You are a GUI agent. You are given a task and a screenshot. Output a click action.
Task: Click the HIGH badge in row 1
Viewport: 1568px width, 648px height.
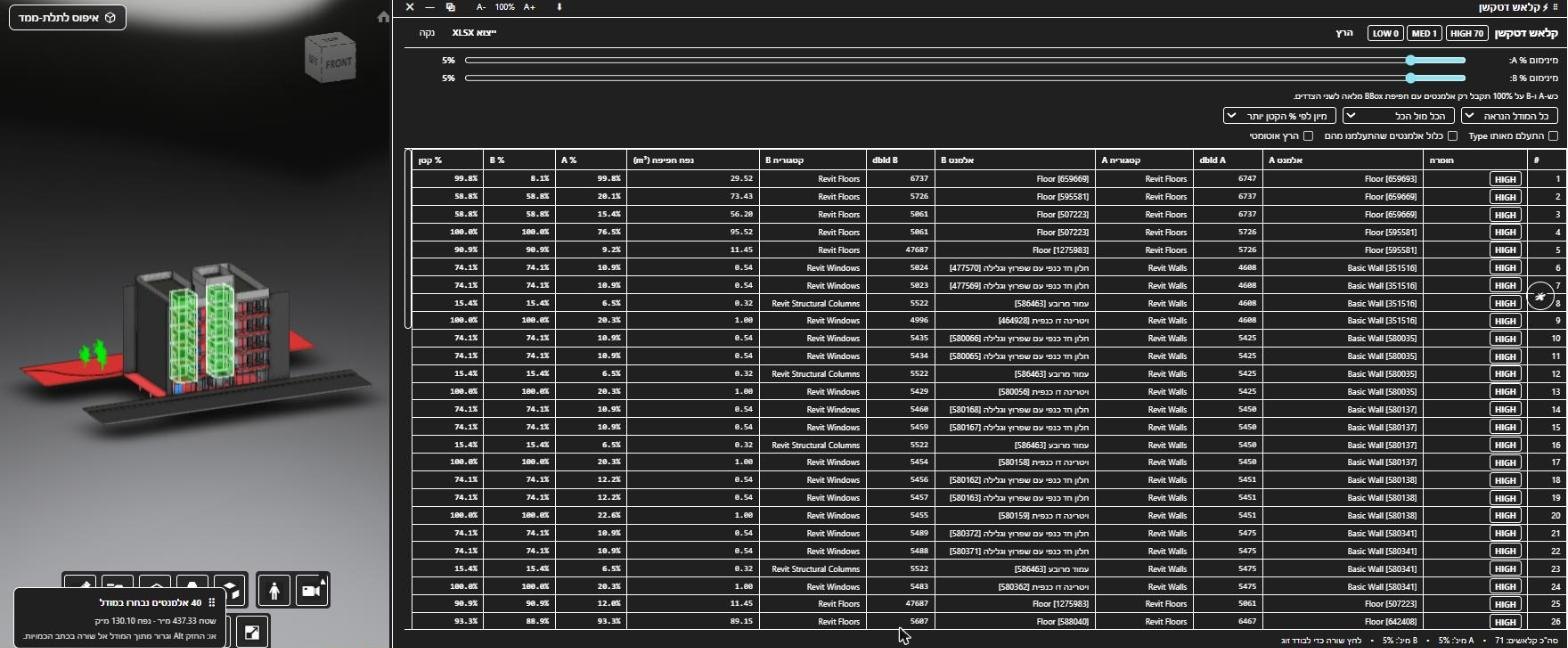(x=1505, y=179)
